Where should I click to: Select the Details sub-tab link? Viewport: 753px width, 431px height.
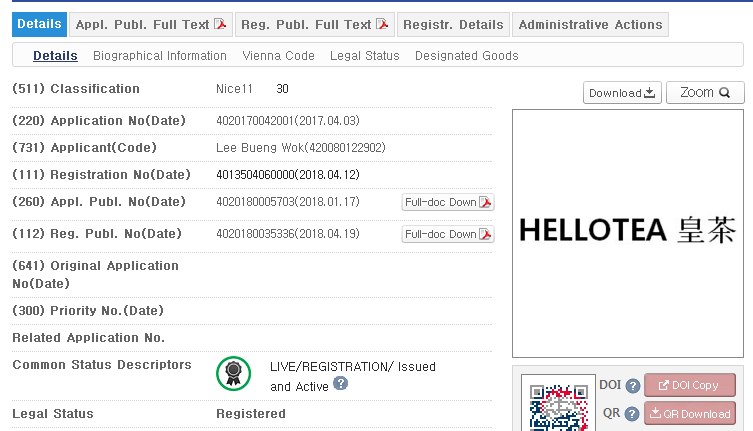[x=55, y=56]
